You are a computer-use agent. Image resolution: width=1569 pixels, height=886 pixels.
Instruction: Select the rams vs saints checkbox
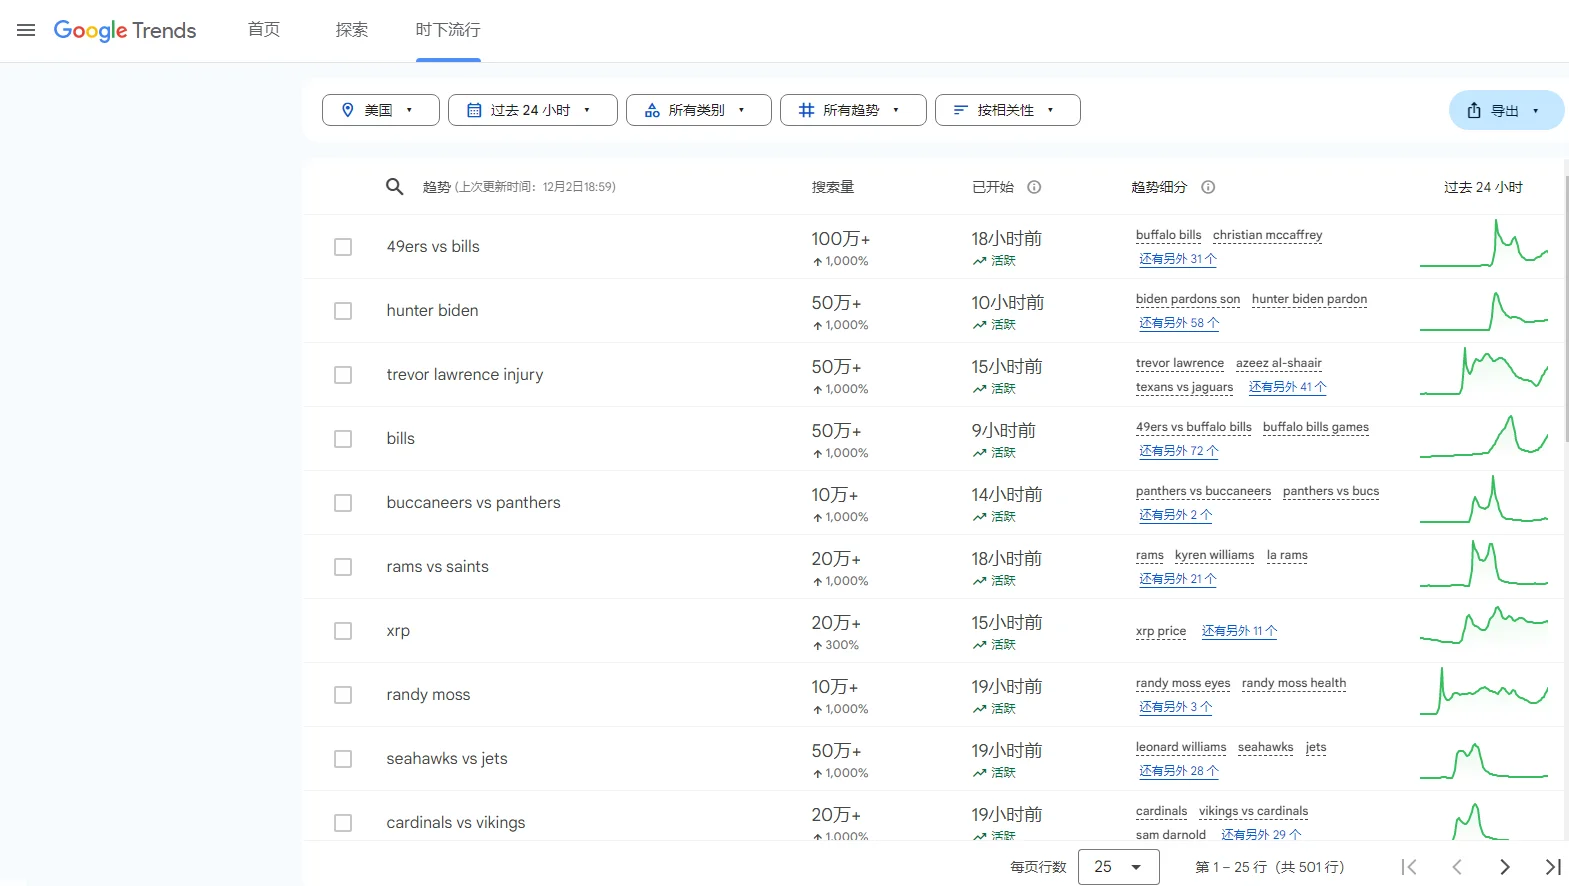(343, 567)
